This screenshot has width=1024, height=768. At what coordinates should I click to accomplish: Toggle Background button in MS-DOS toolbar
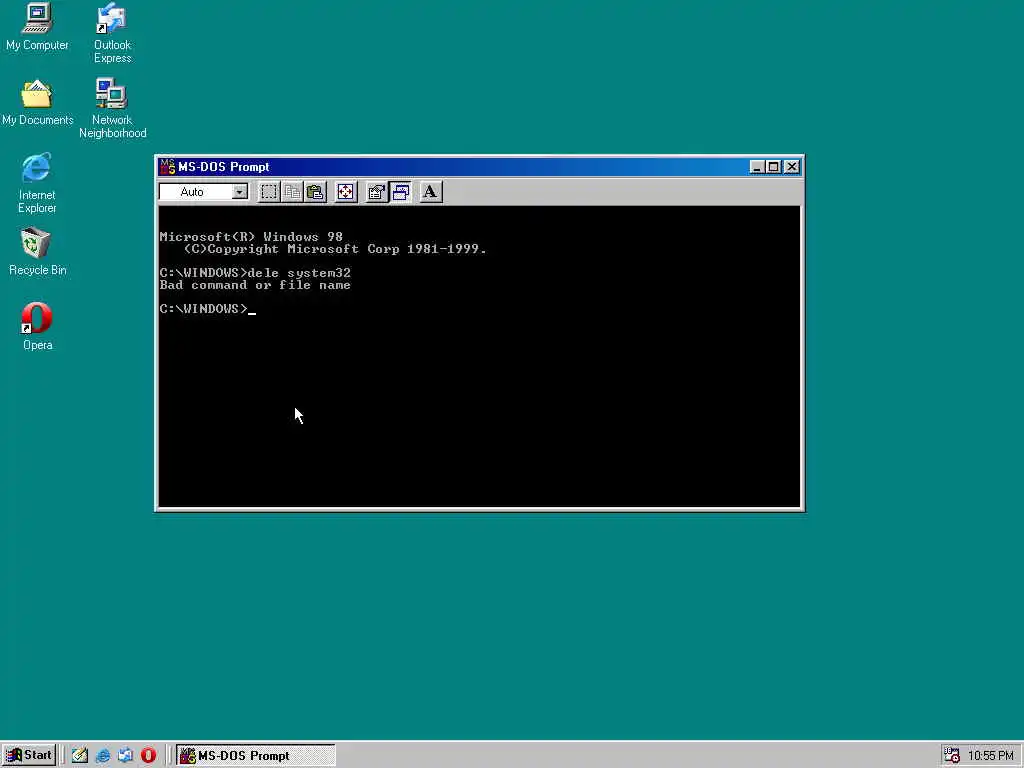coord(400,192)
